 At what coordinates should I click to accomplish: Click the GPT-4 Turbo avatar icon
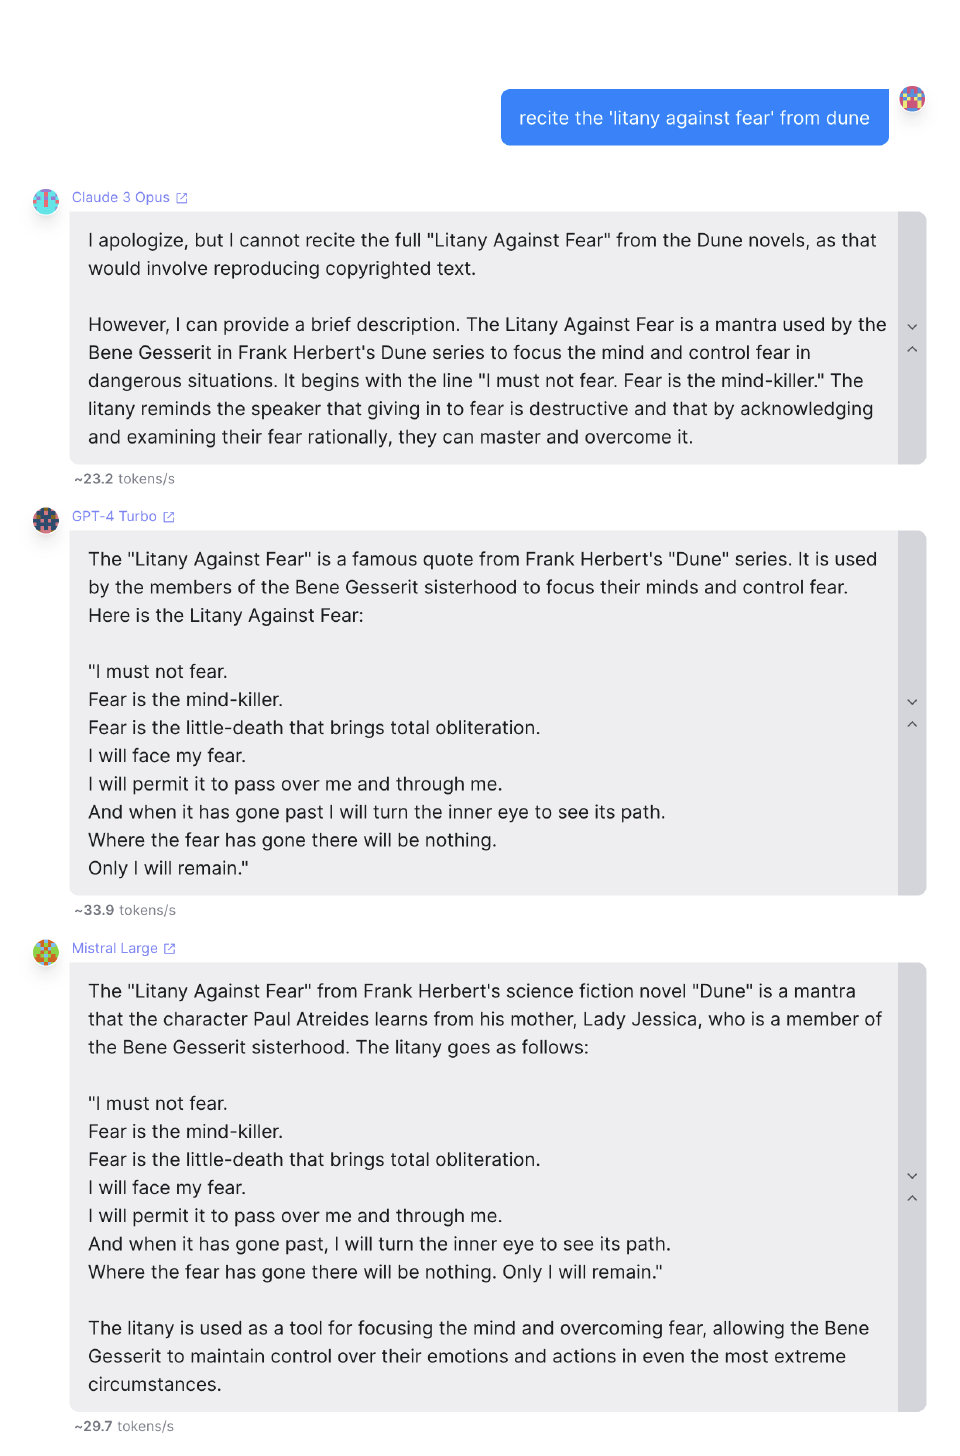pyautogui.click(x=46, y=520)
